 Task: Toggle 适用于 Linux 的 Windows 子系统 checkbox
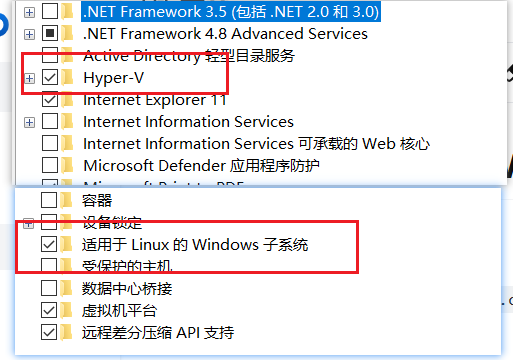[49, 244]
